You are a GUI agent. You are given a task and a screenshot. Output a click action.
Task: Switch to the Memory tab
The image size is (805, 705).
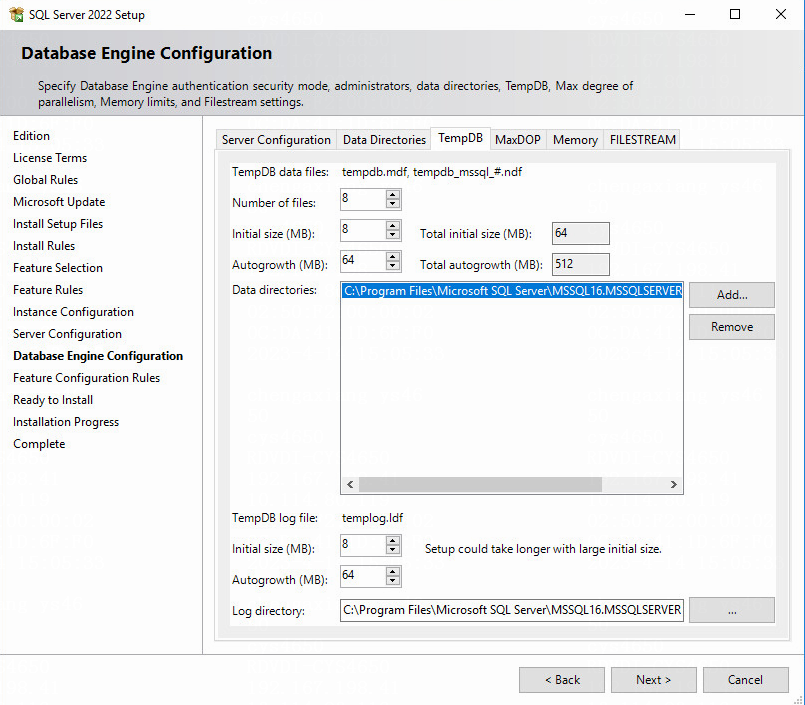pyautogui.click(x=575, y=140)
